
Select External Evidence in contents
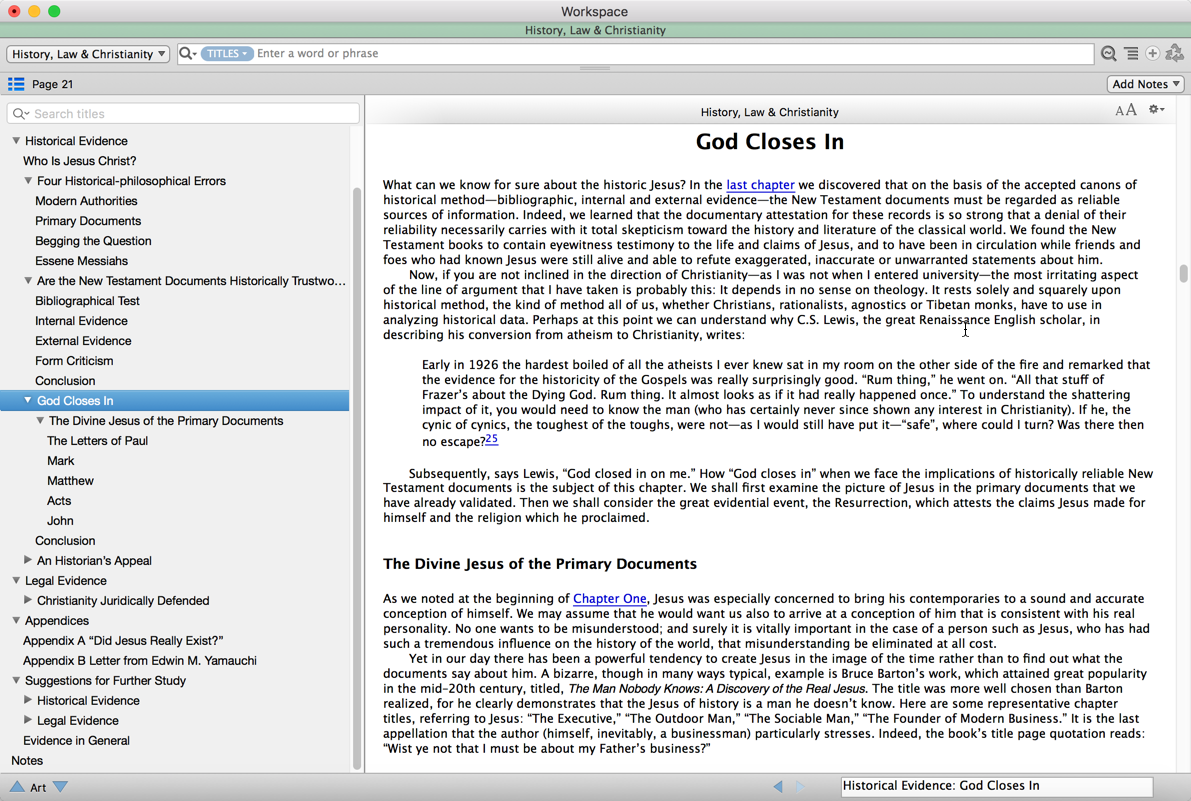[83, 341]
